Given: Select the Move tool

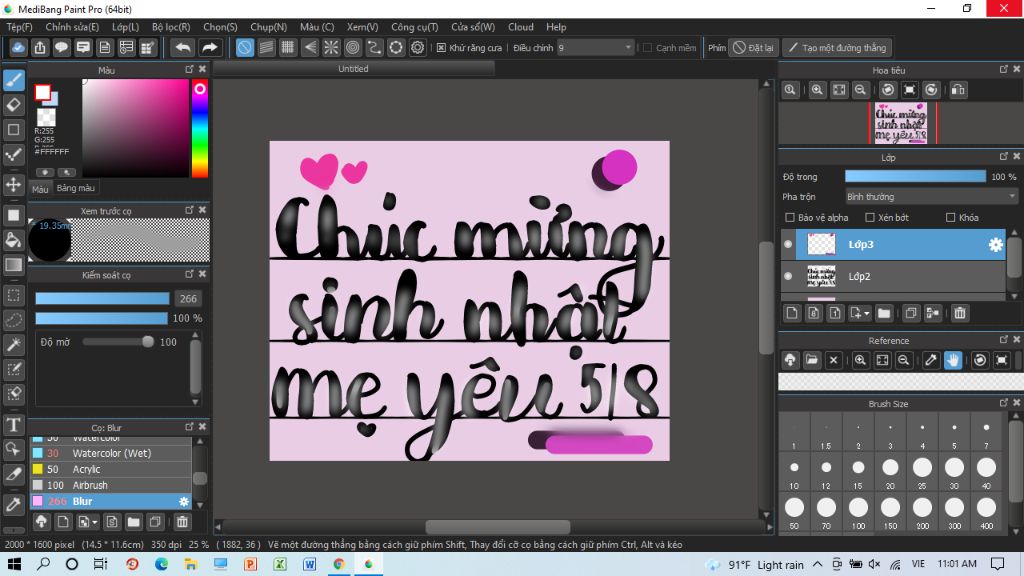Looking at the screenshot, I should [14, 184].
